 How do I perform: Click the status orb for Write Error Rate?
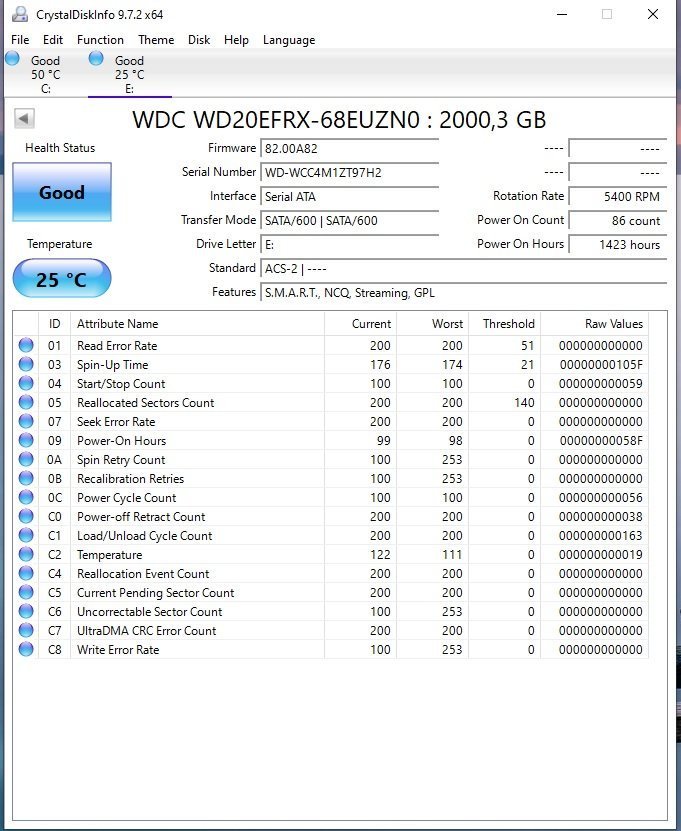pyautogui.click(x=25, y=650)
